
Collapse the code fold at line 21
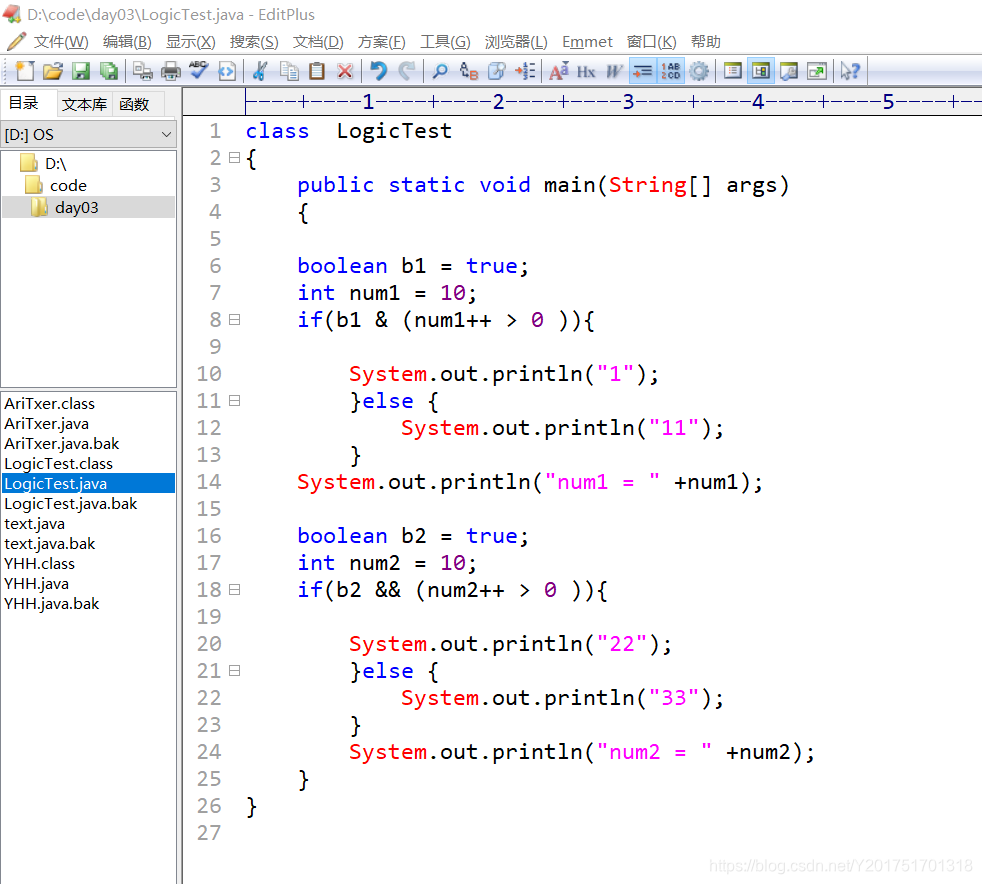point(234,671)
